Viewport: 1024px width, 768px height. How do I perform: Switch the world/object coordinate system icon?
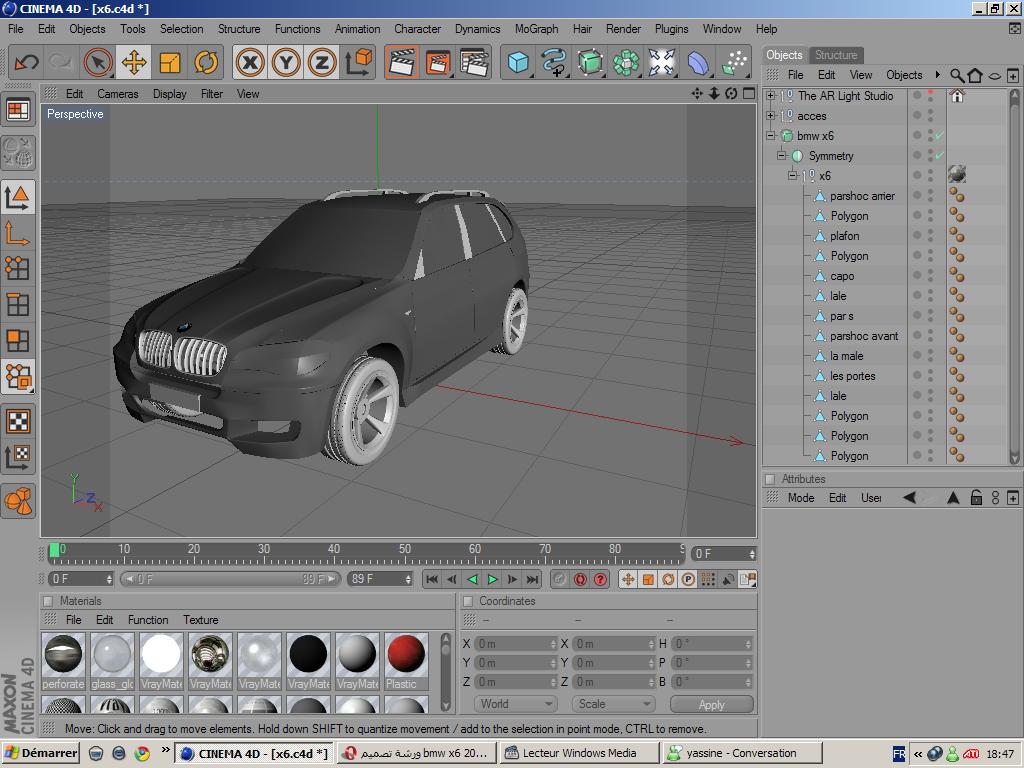coord(358,63)
